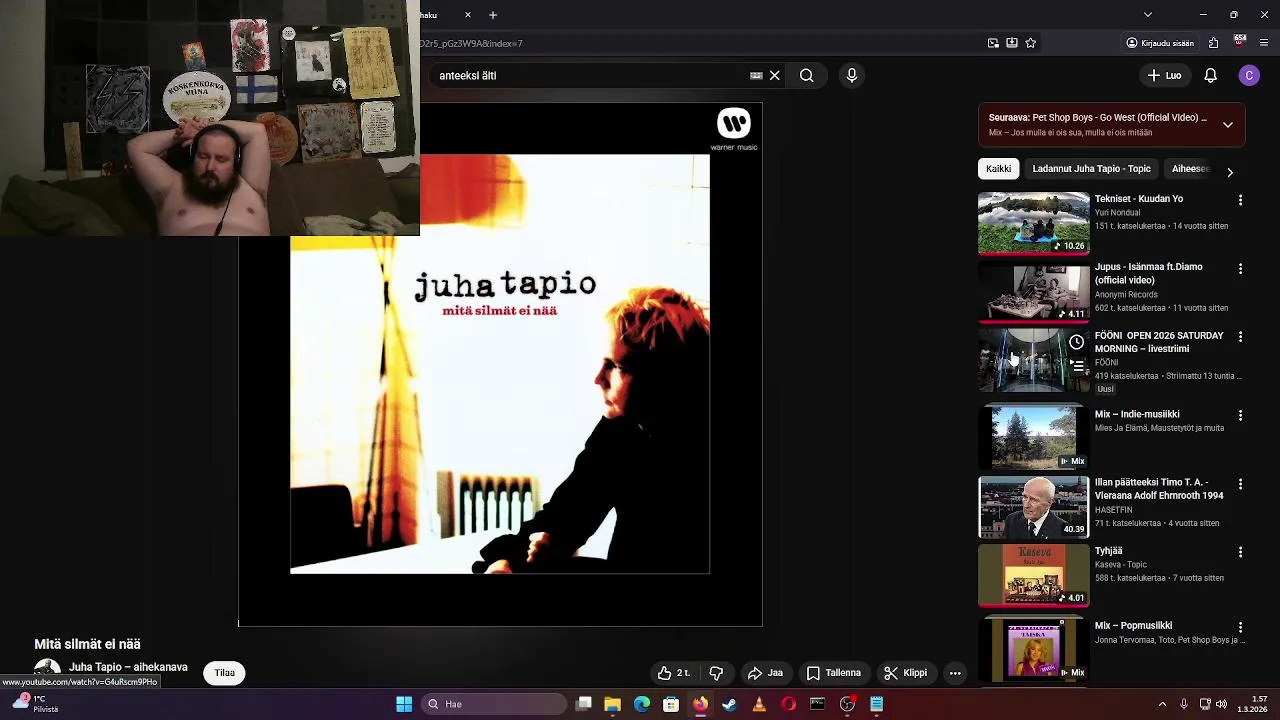Open volume control in system tray
The image size is (1280, 720).
pyautogui.click(x=1222, y=704)
